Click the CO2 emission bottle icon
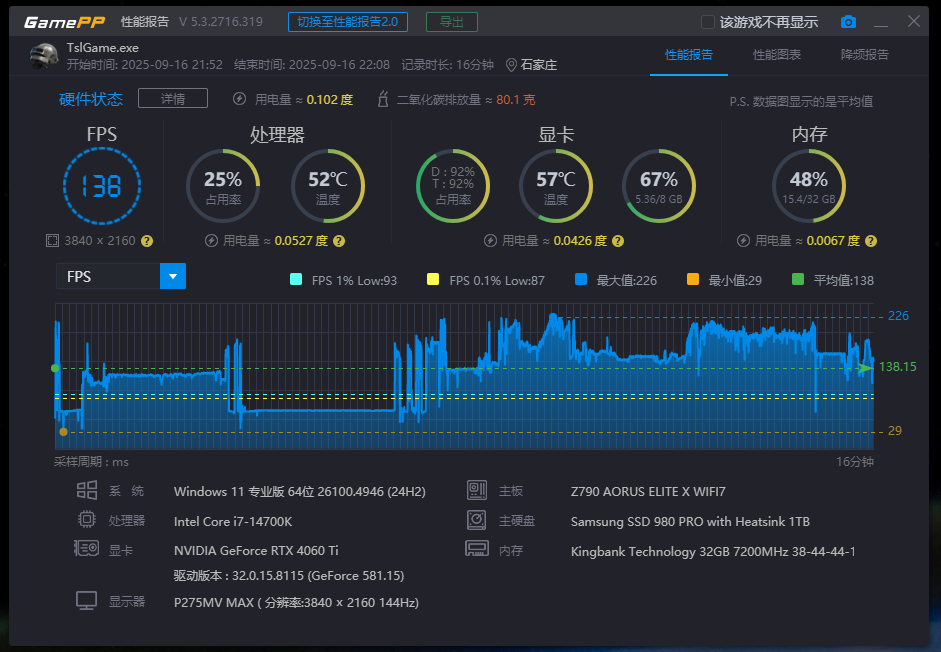The image size is (941, 652). 383,99
